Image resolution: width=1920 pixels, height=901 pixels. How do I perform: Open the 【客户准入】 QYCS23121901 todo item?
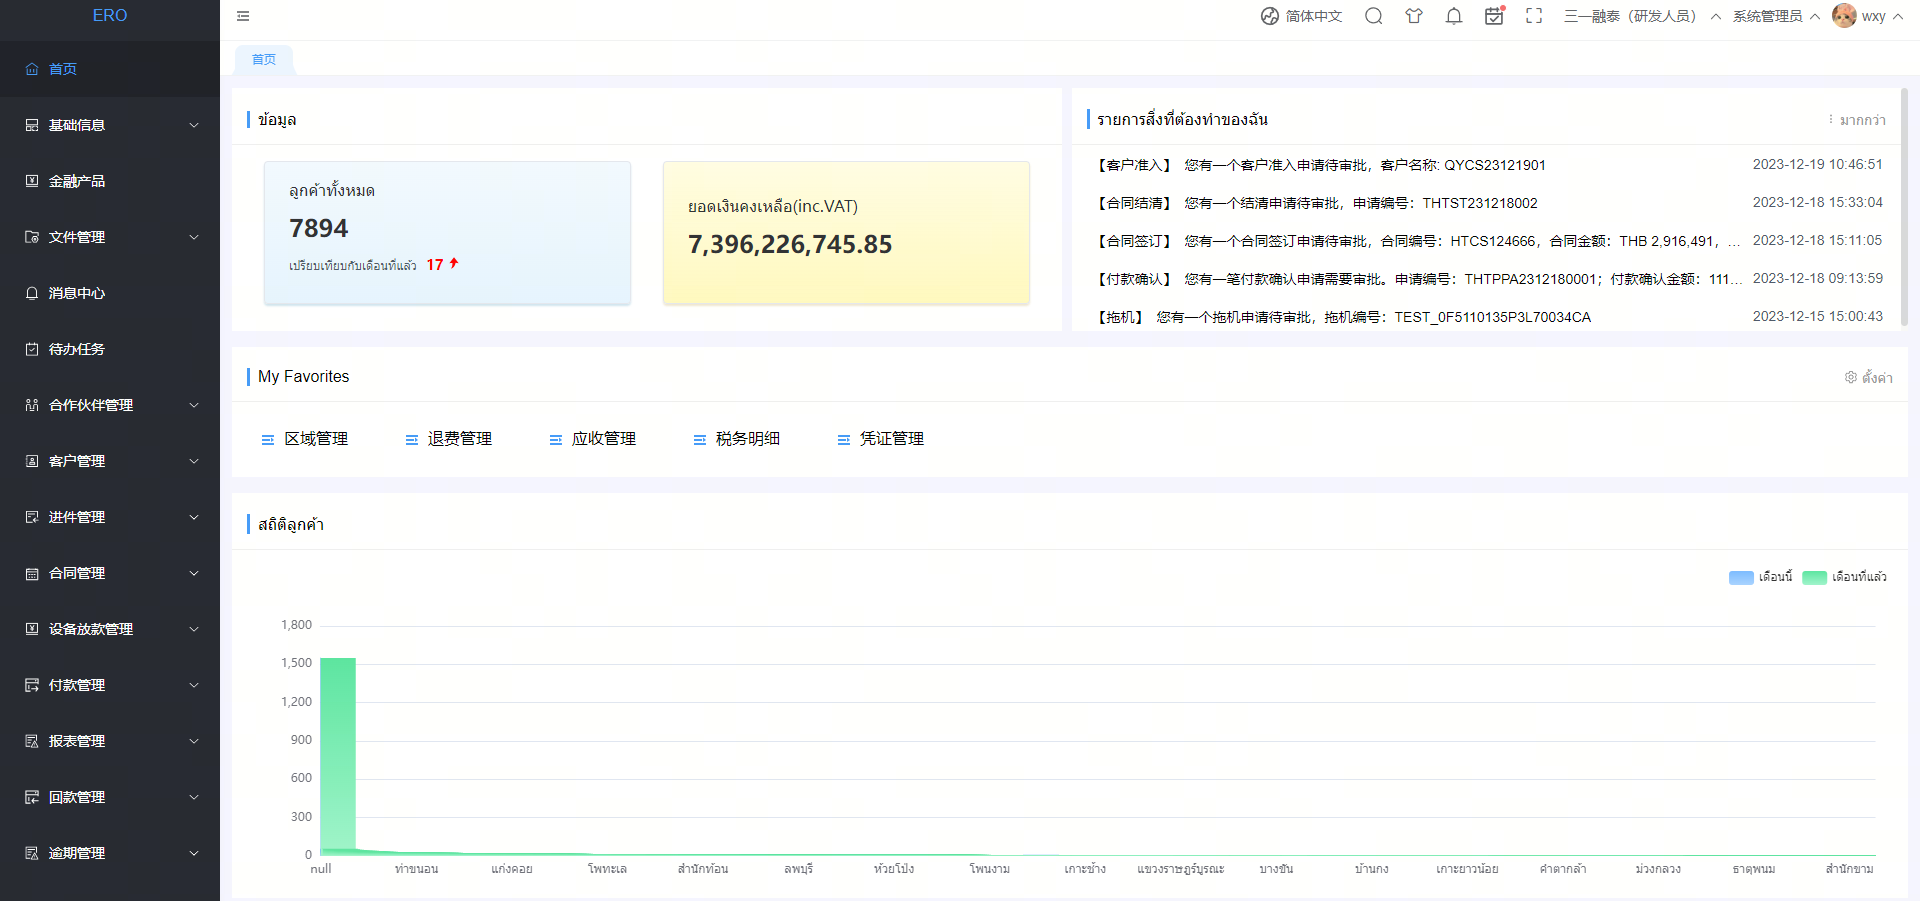click(x=1490, y=165)
